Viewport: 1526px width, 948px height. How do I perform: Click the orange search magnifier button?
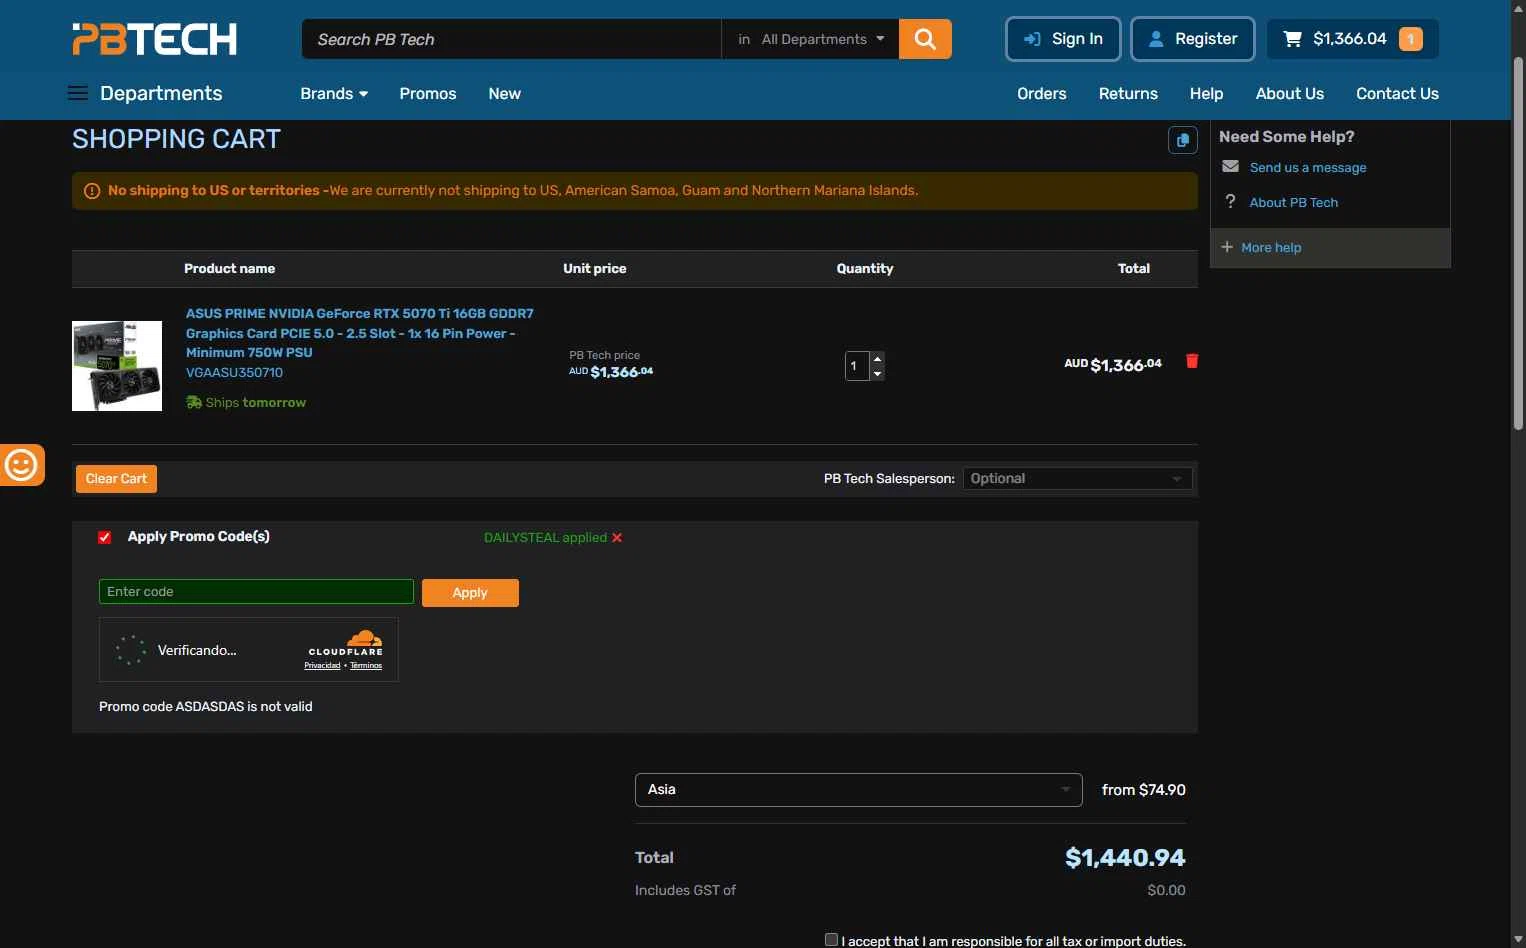pos(925,39)
